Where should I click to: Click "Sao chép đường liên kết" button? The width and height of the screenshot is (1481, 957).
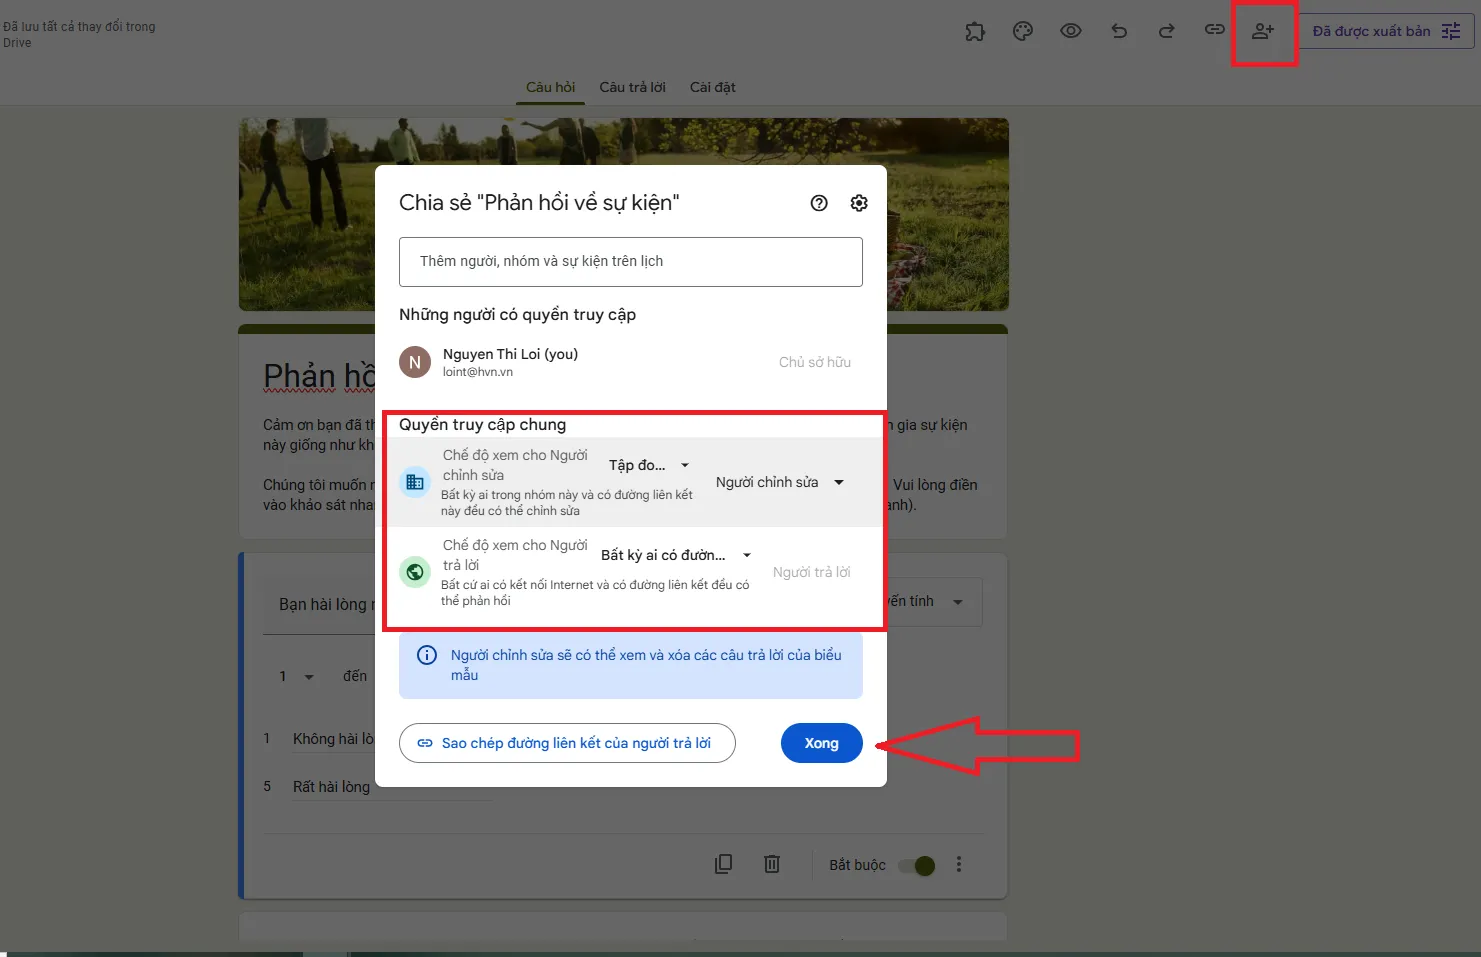(x=567, y=743)
